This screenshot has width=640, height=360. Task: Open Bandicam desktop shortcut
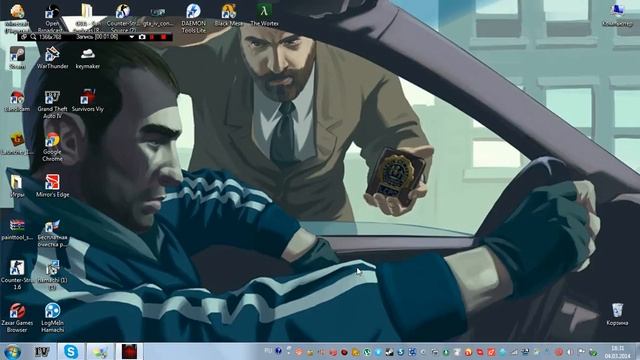click(17, 101)
